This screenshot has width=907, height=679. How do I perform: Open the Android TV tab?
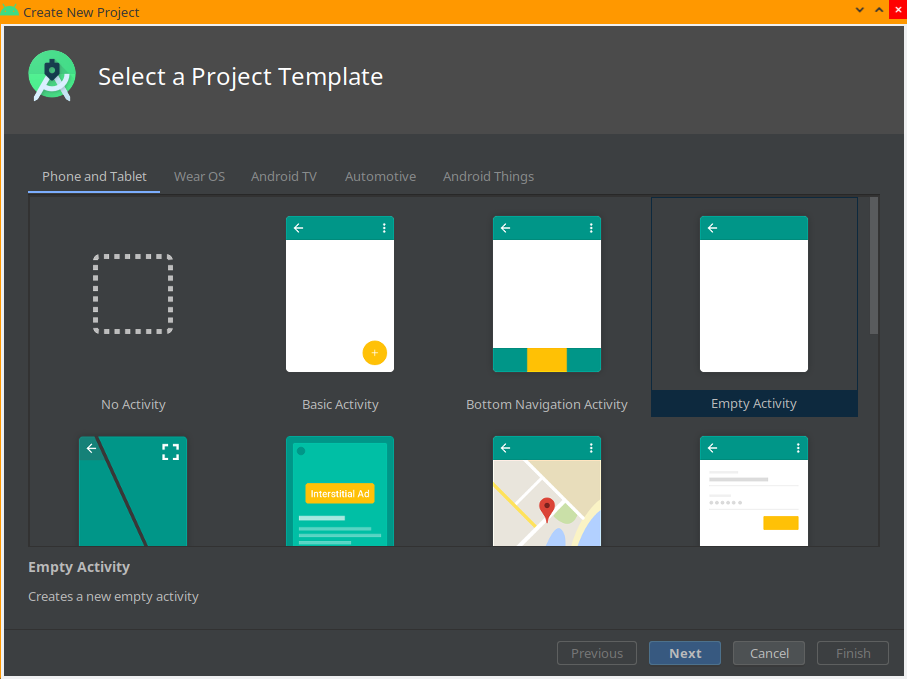[x=284, y=176]
